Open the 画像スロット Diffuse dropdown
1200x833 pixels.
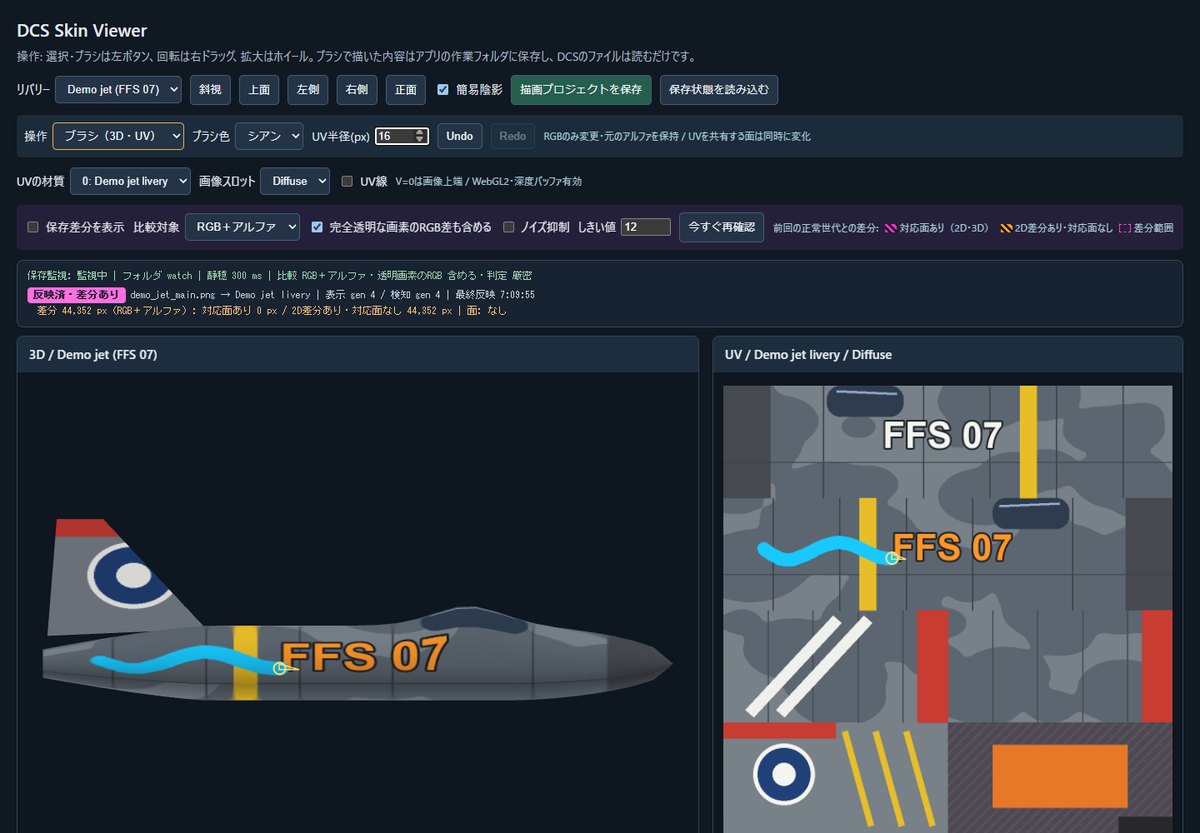tap(295, 181)
